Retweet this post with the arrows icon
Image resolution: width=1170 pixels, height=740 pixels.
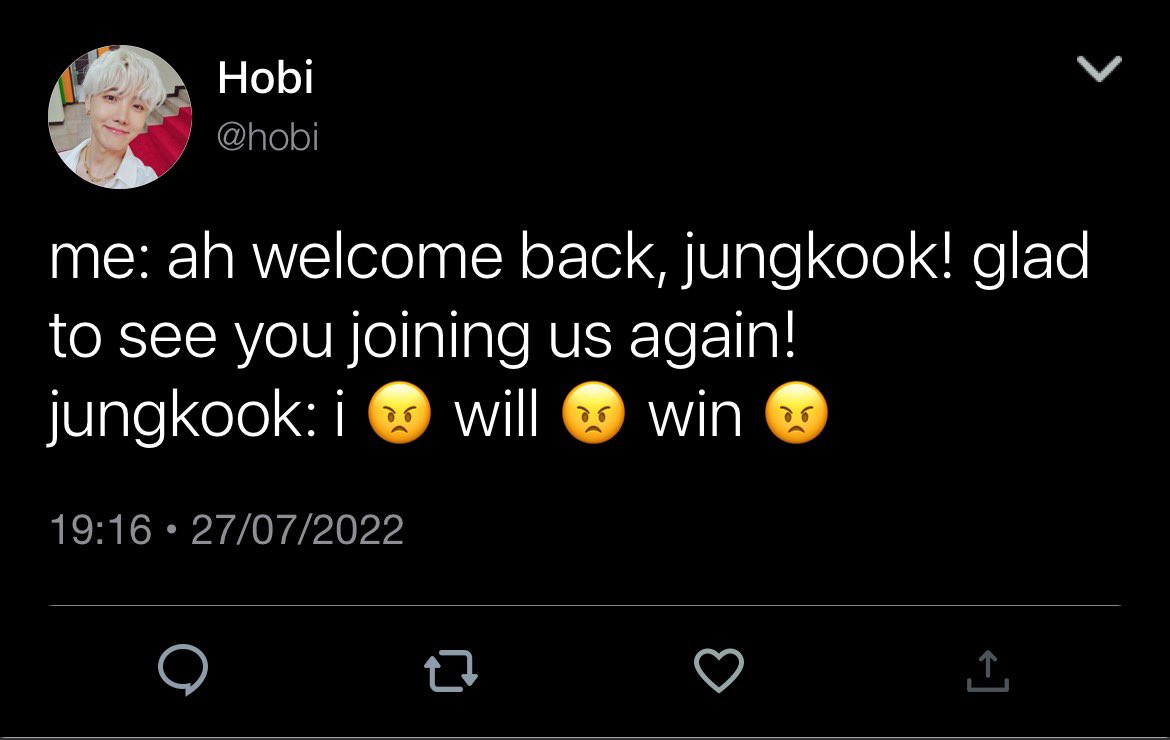451,671
